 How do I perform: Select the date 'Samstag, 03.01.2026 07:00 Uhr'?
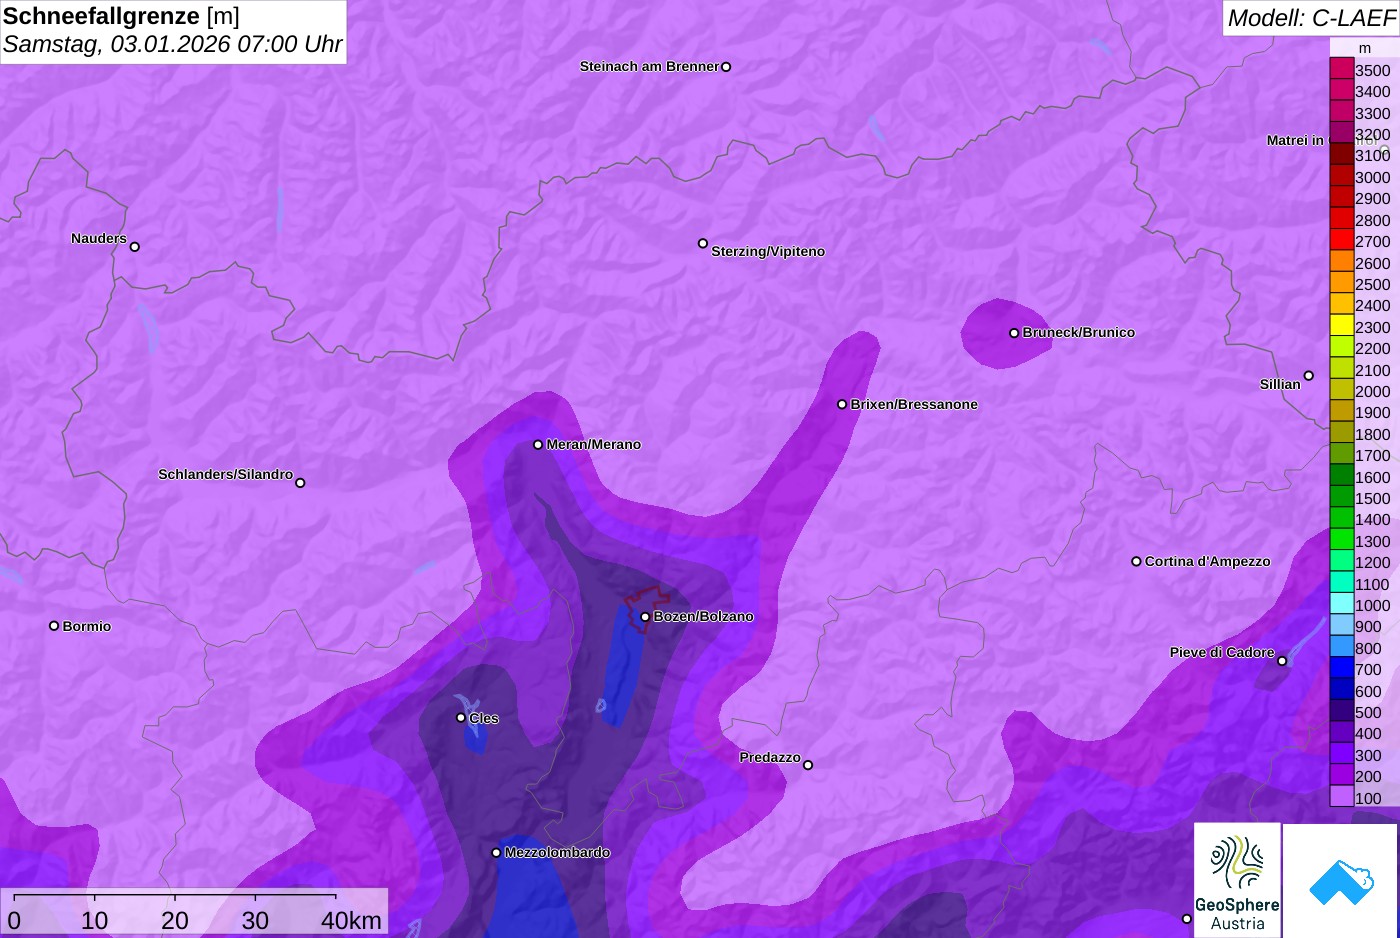click(x=172, y=44)
